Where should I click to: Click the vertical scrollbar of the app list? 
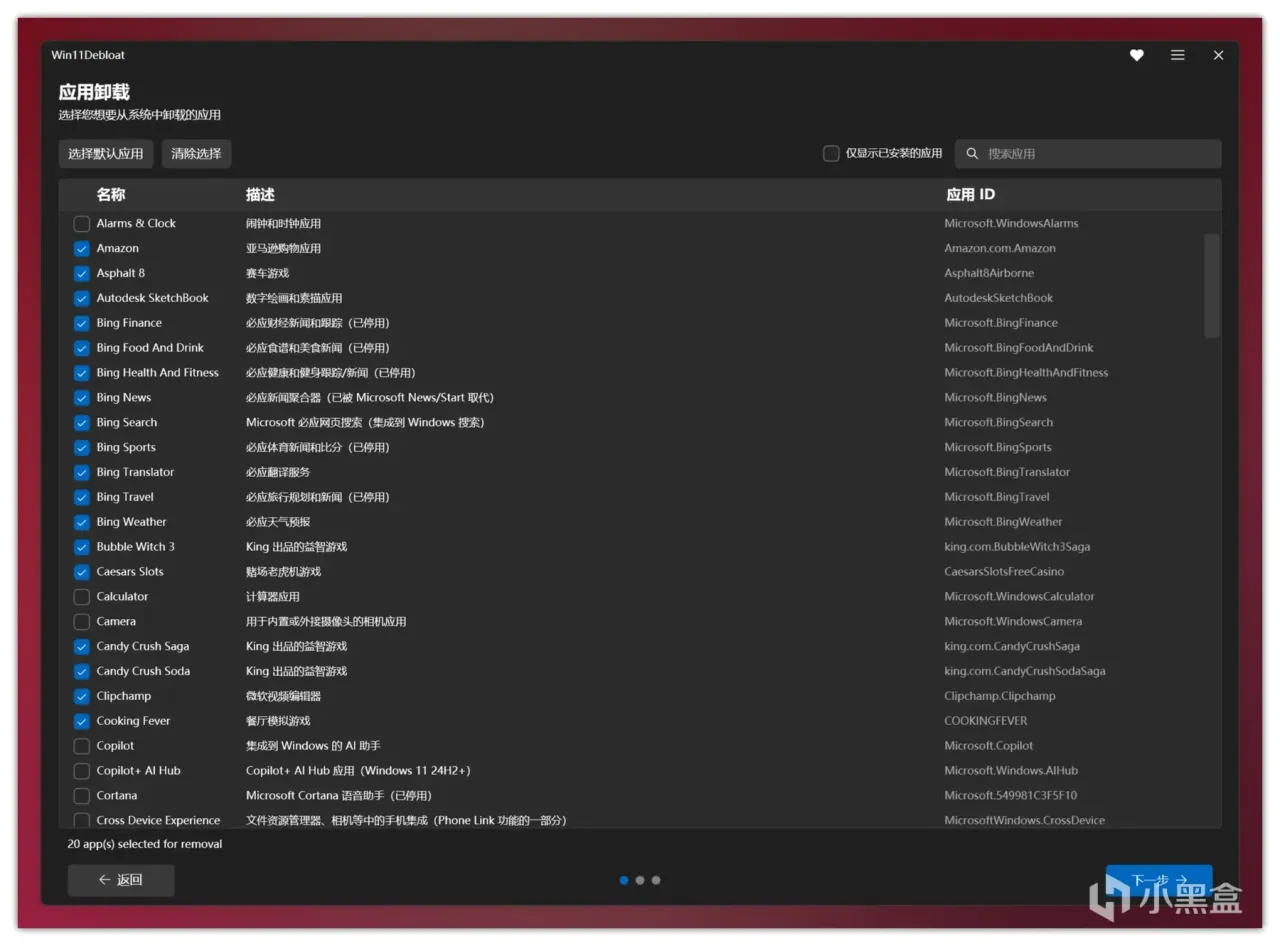1212,286
